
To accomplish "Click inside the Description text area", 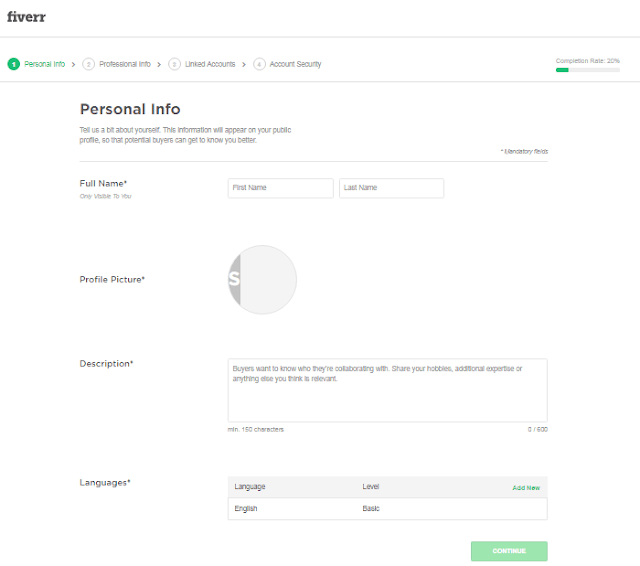I will tap(388, 390).
